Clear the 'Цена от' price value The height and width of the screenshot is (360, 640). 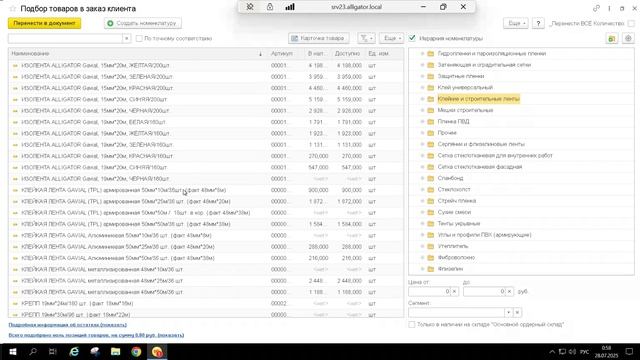click(x=454, y=291)
